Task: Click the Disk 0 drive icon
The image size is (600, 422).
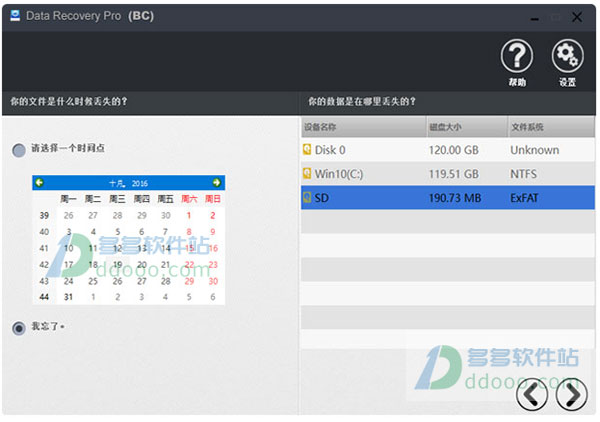Action: (307, 149)
